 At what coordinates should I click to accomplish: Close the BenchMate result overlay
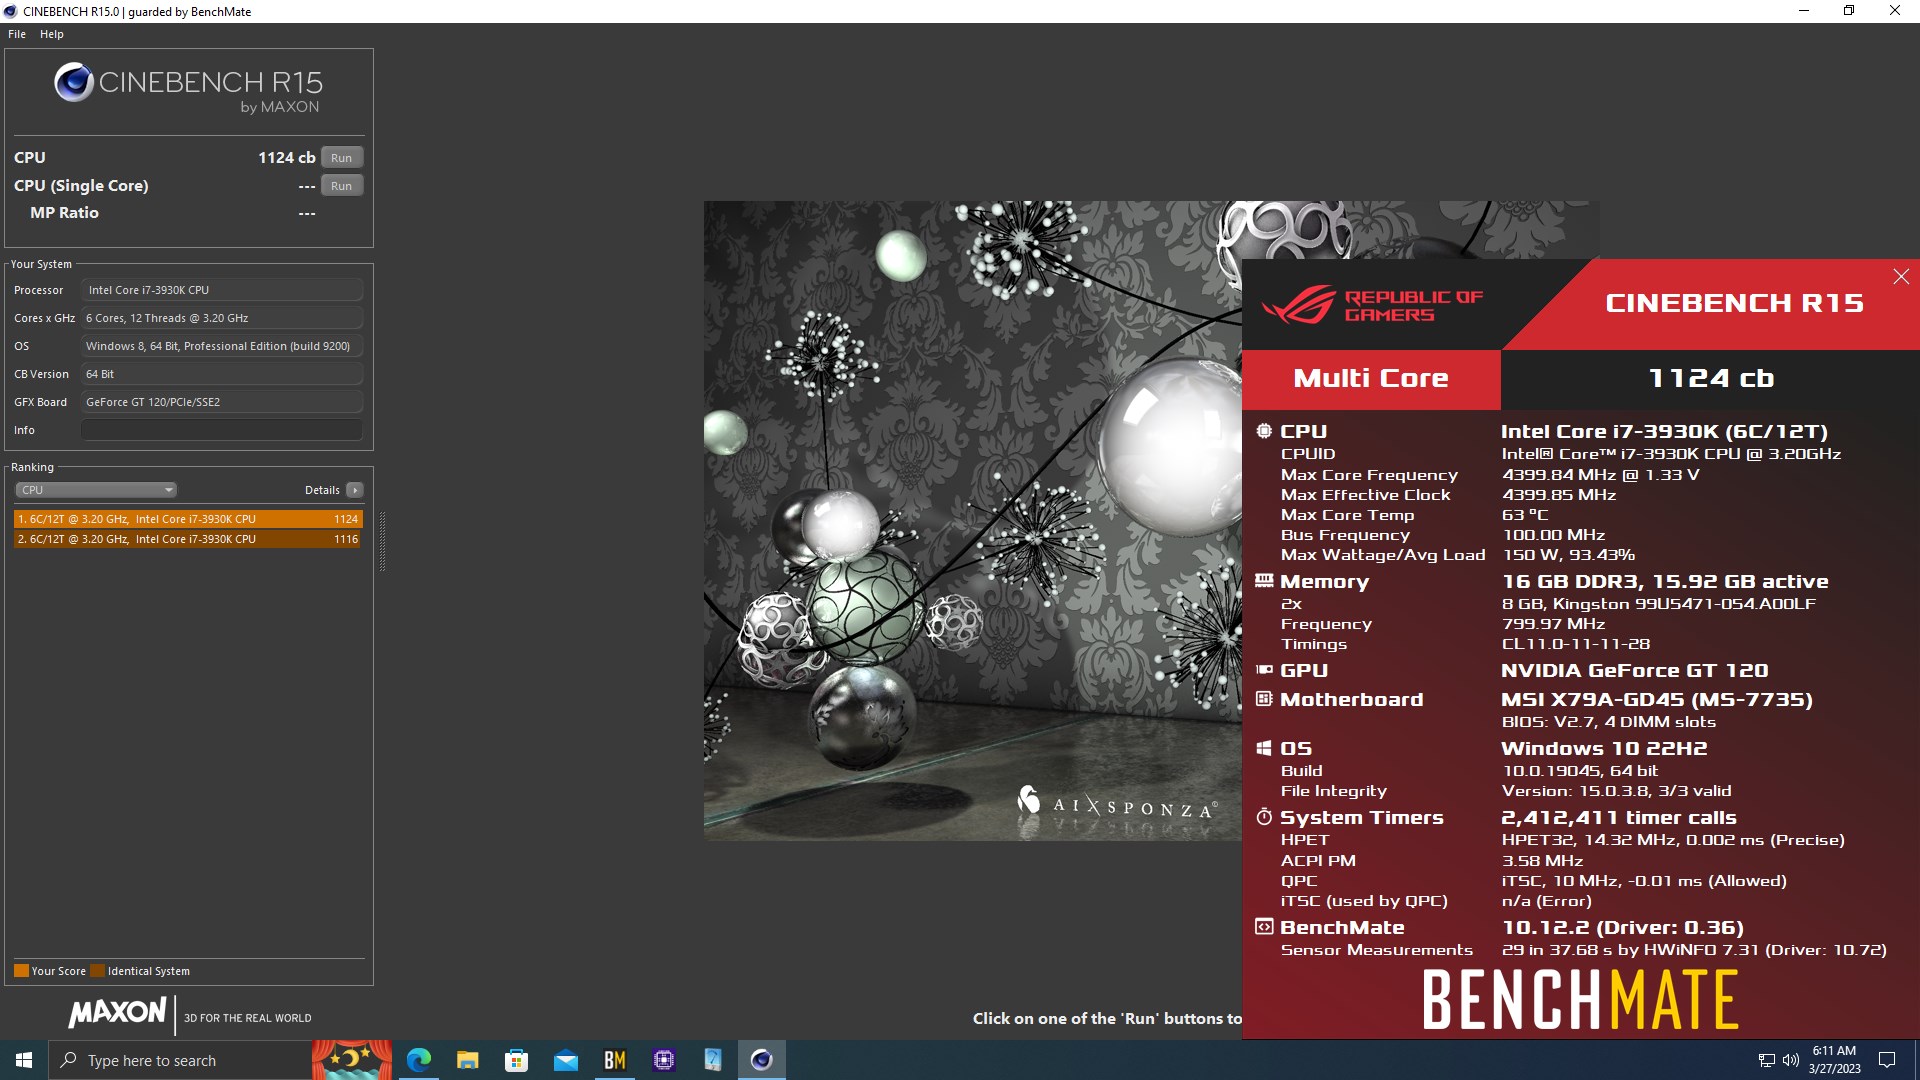click(x=1901, y=277)
